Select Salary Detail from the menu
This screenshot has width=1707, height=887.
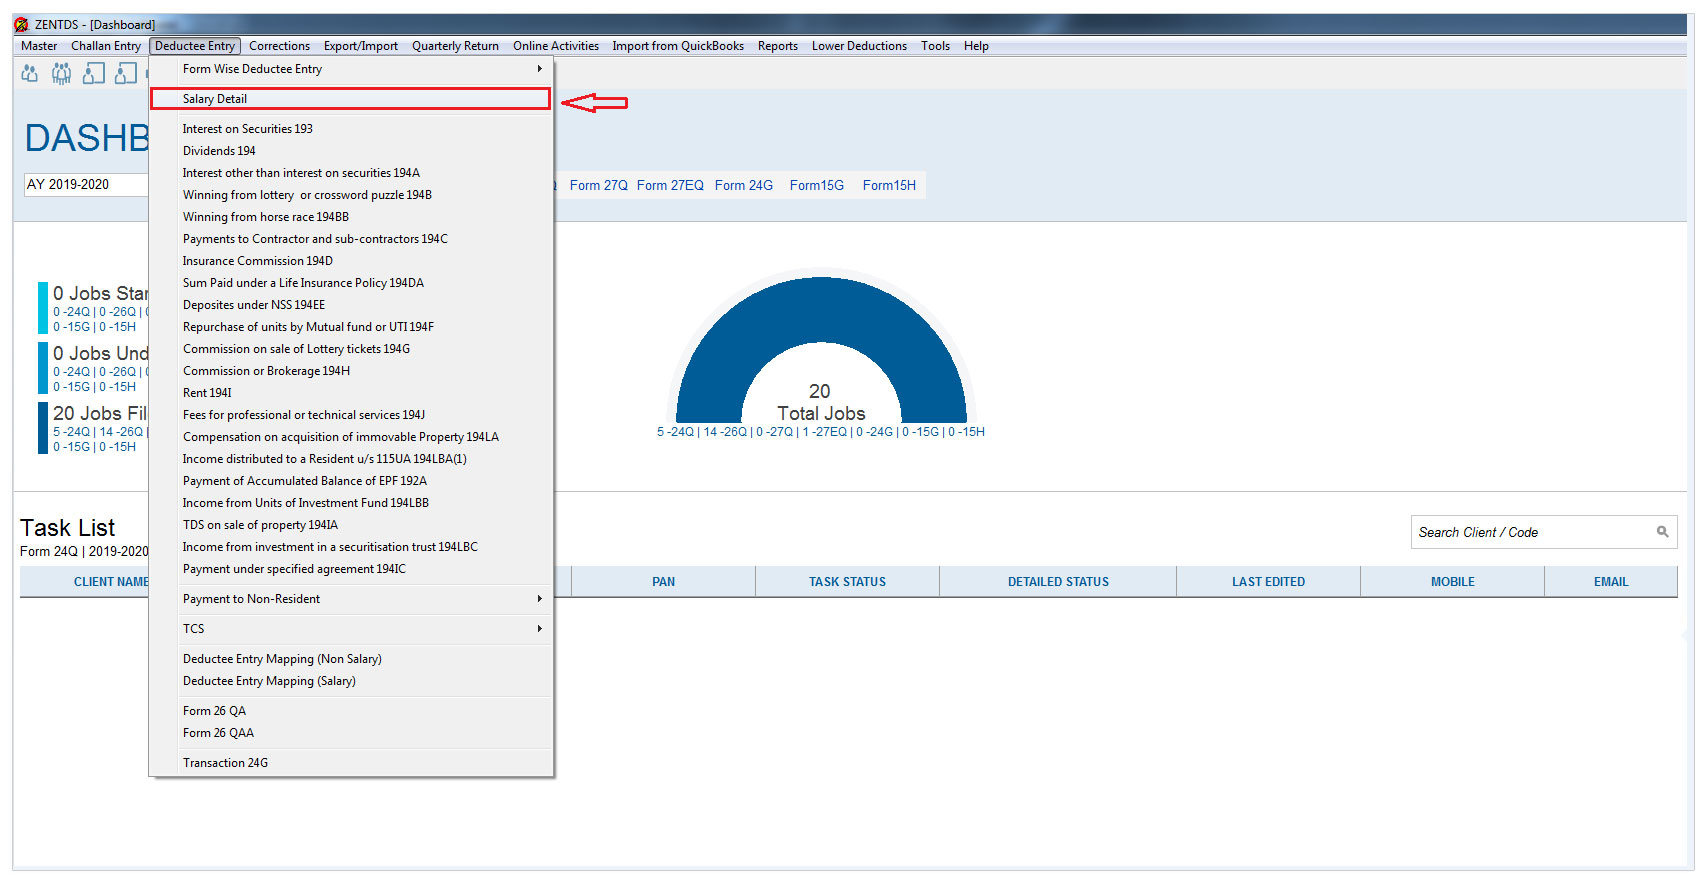point(351,99)
